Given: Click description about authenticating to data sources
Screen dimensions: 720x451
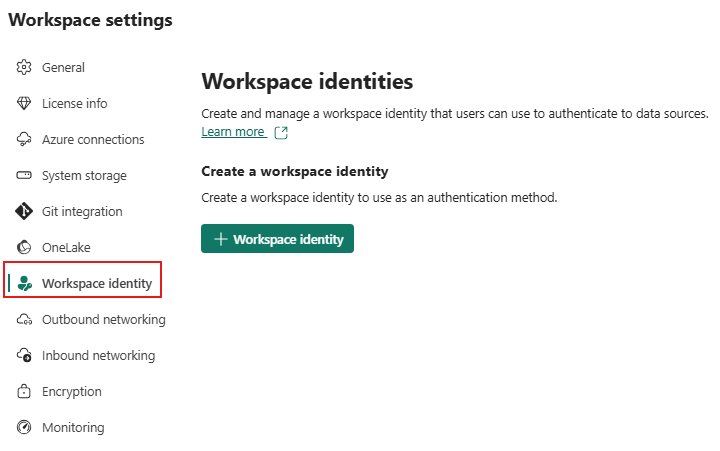Looking at the screenshot, I should pyautogui.click(x=455, y=113).
